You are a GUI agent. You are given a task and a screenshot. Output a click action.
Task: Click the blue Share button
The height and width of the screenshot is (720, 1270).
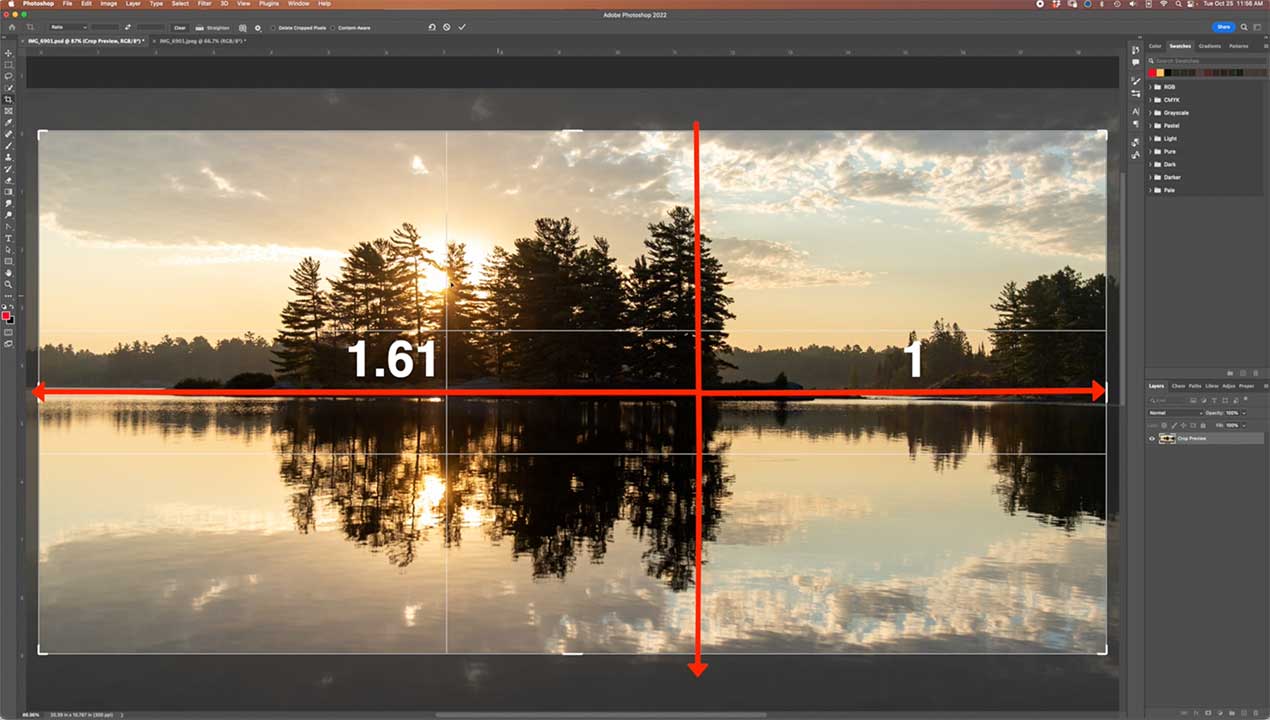(1222, 27)
